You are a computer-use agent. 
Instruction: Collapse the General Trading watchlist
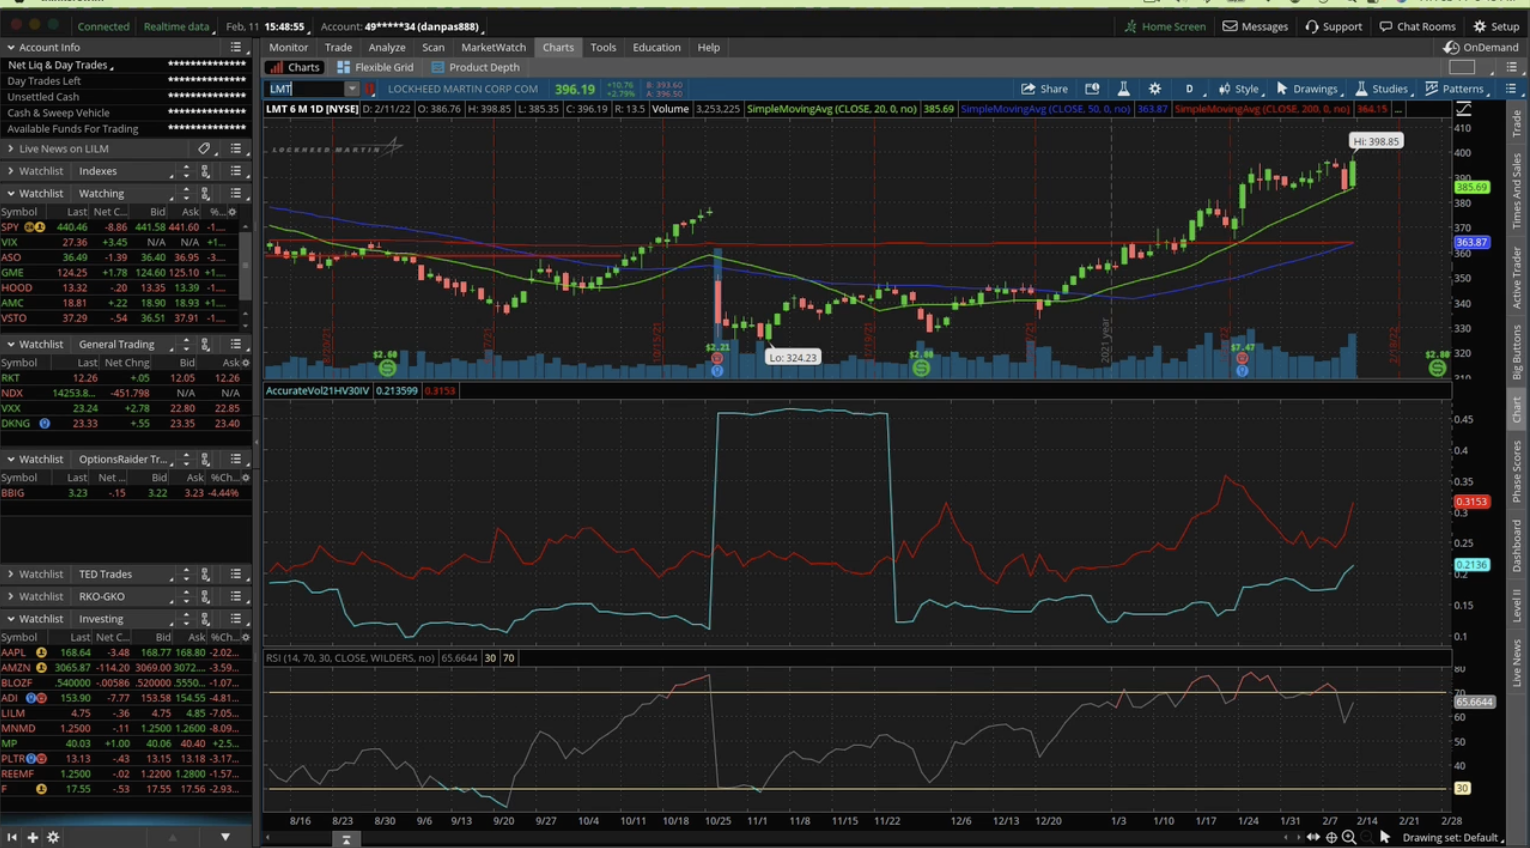pos(11,344)
